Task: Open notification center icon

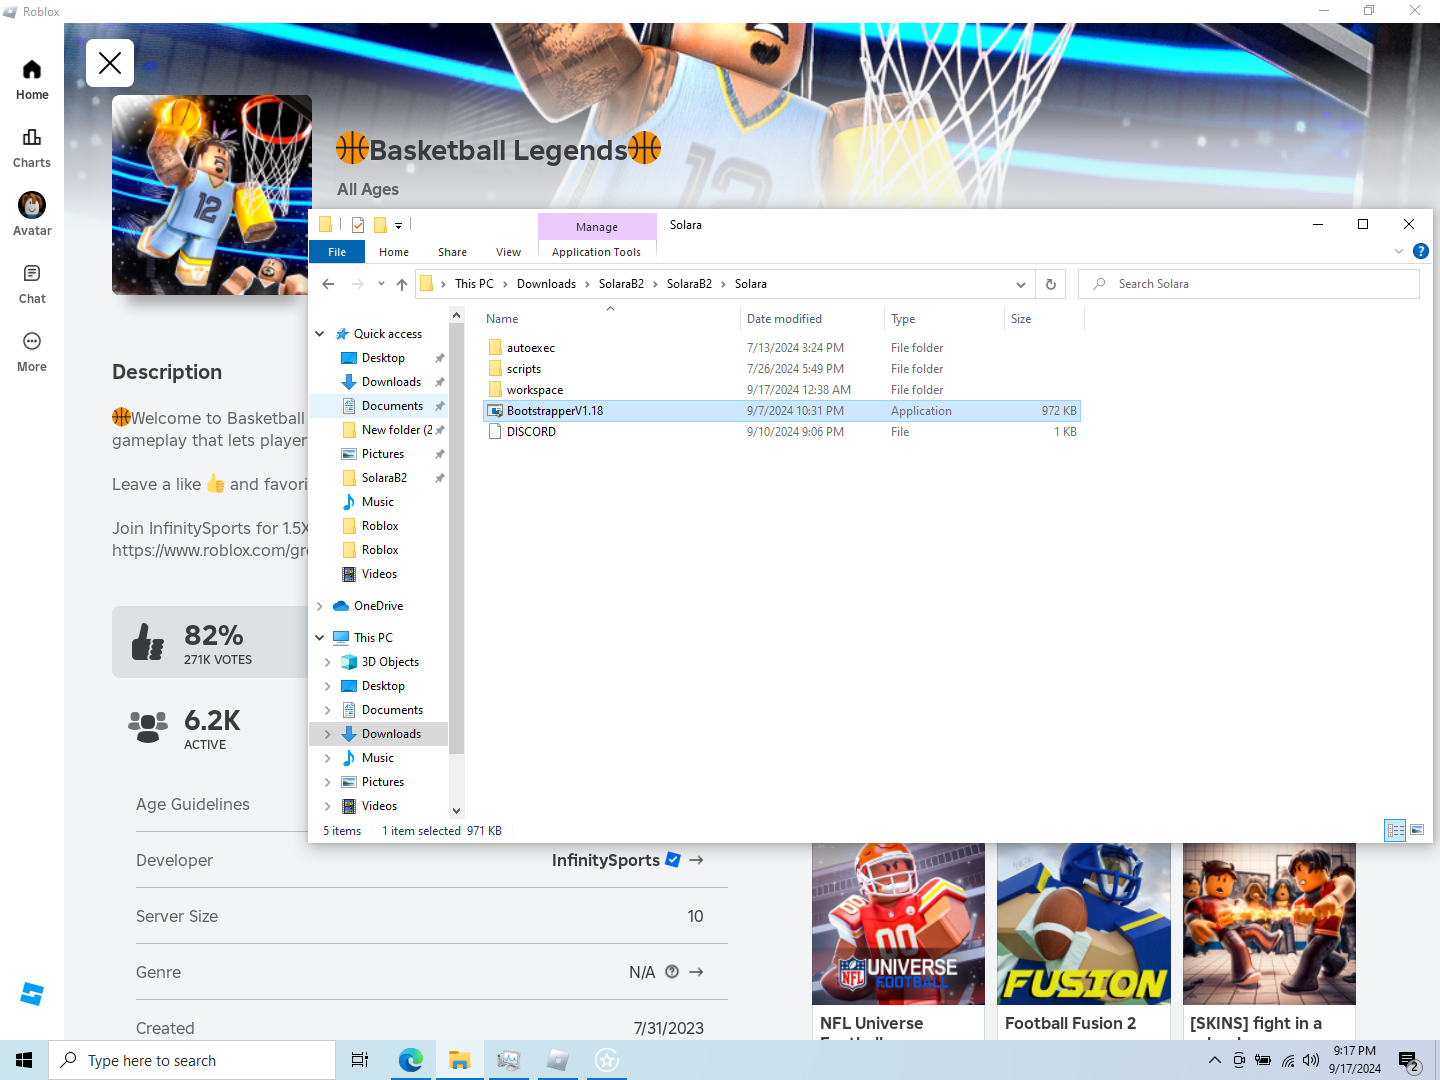Action: tap(1409, 1061)
